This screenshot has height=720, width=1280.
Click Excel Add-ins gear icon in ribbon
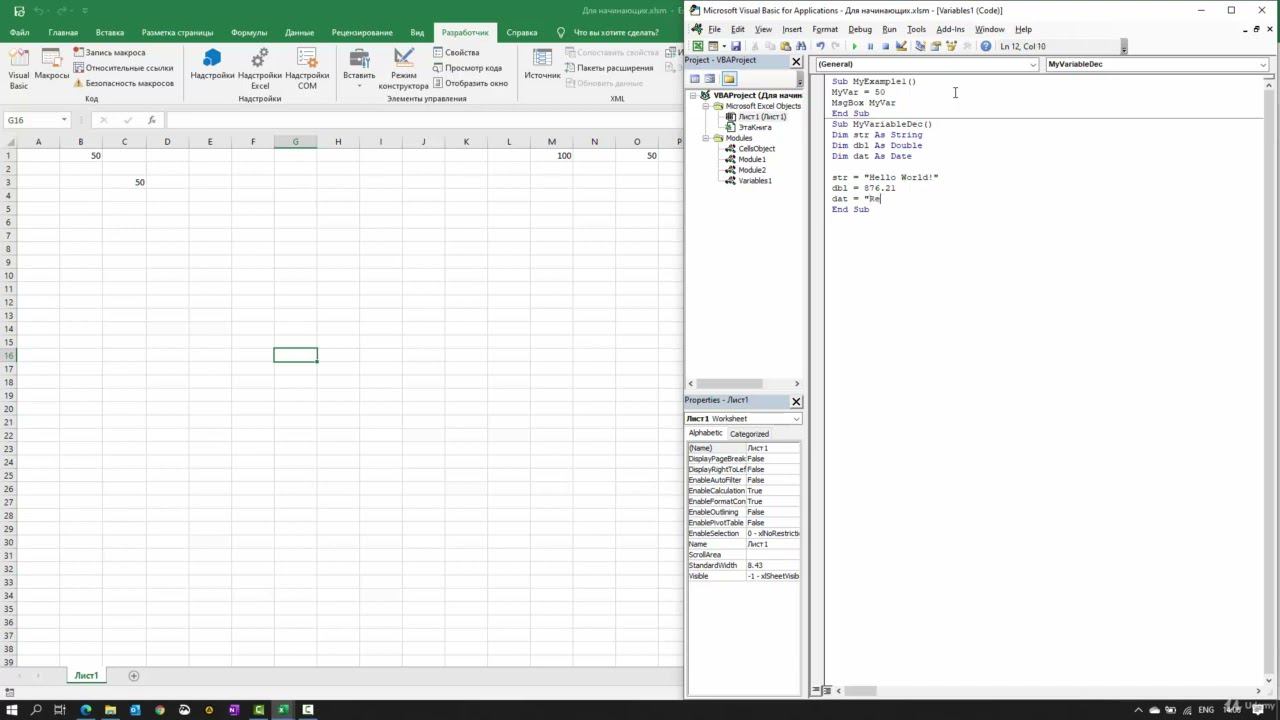coord(260,68)
